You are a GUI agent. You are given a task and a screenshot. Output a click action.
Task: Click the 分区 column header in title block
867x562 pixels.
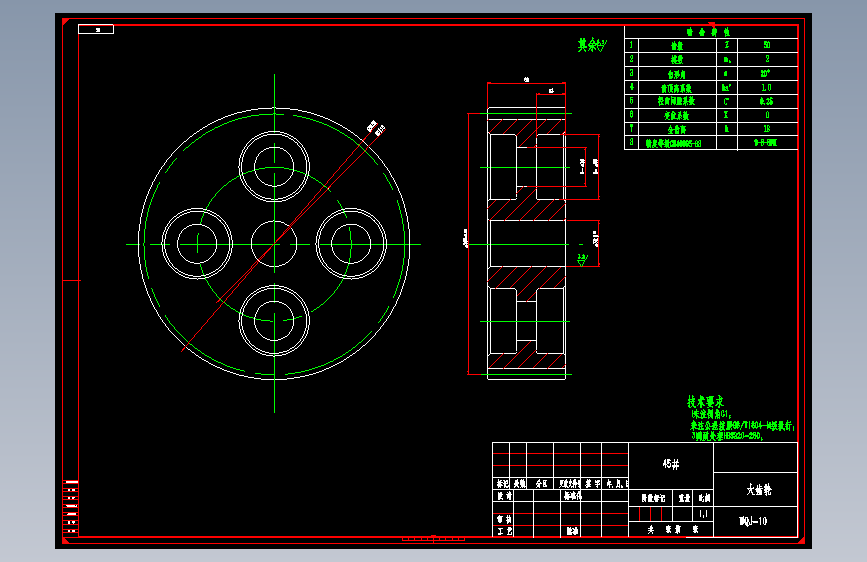coord(541,484)
